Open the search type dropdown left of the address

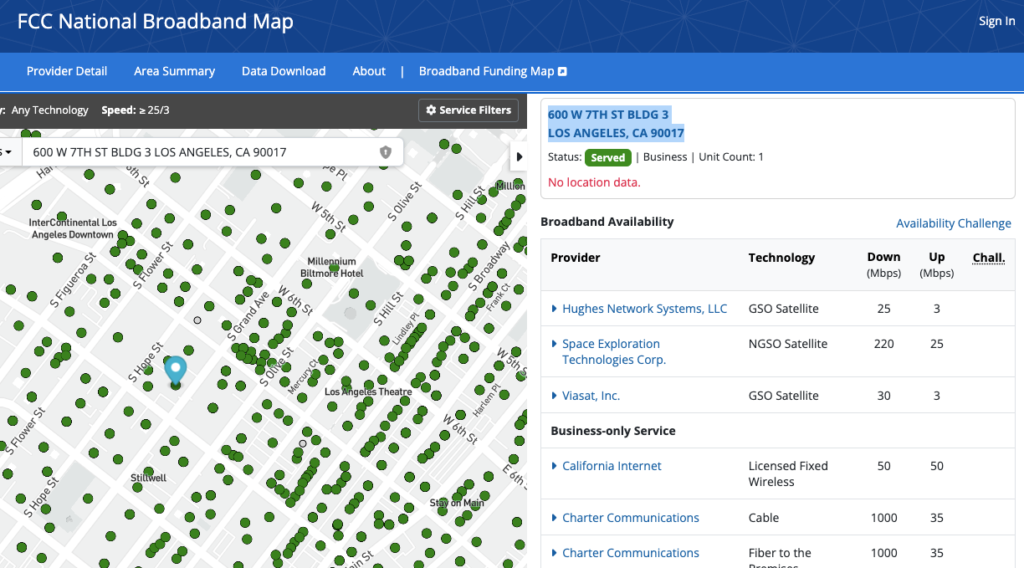[7, 152]
